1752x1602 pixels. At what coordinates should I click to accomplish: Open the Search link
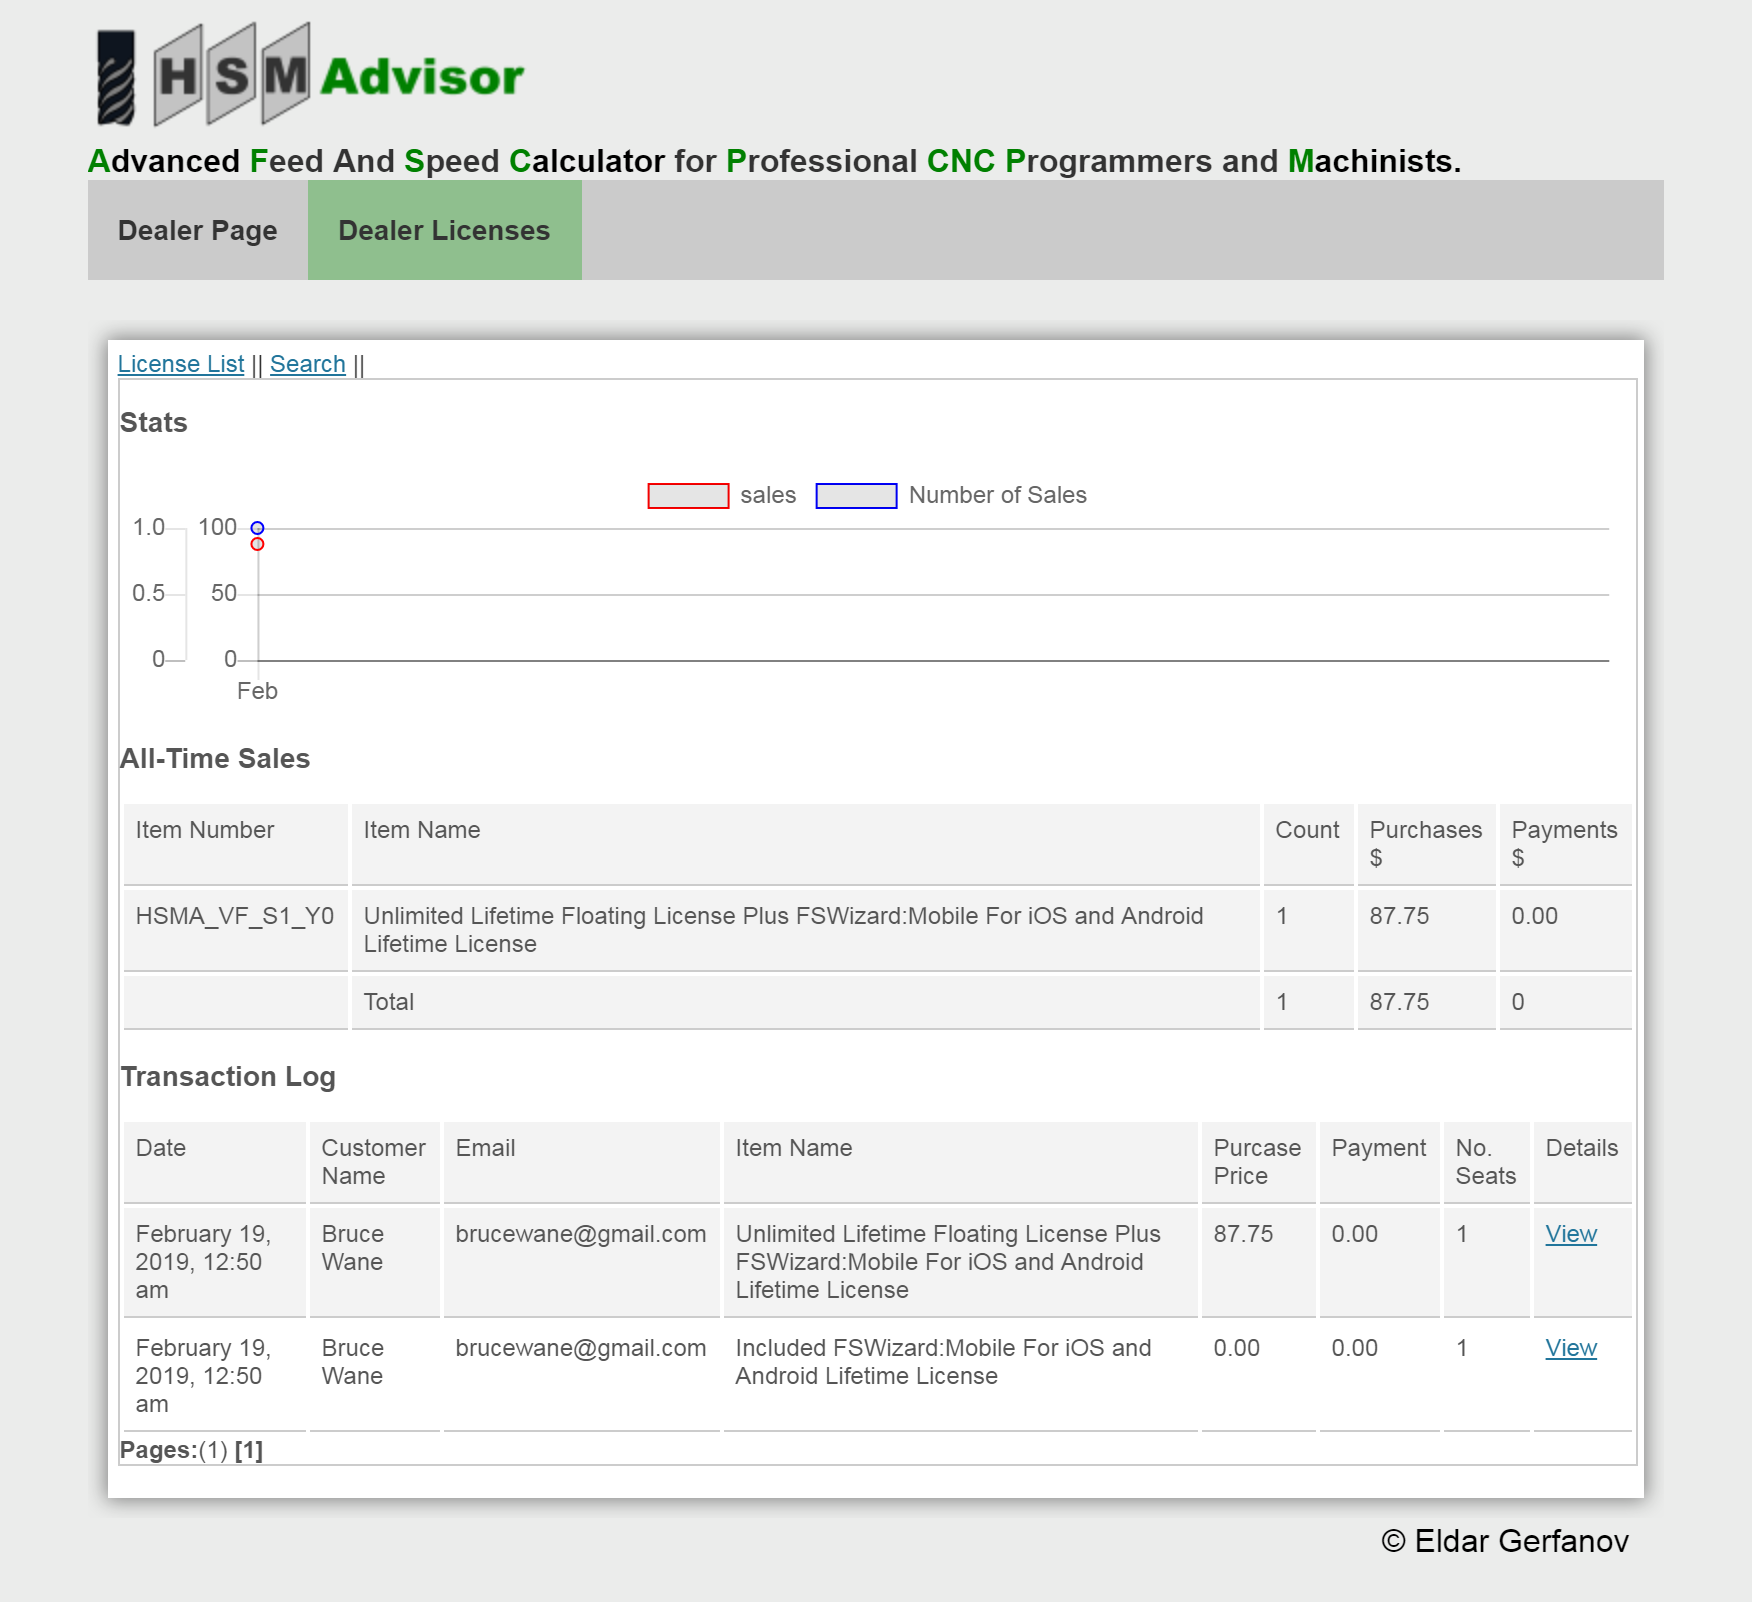[308, 364]
